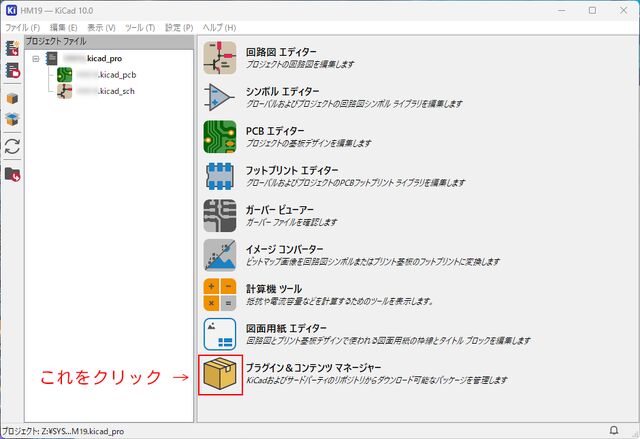Select the .kicad_pcb file in the tree
Image resolution: width=640 pixels, height=439 pixels.
(96, 75)
